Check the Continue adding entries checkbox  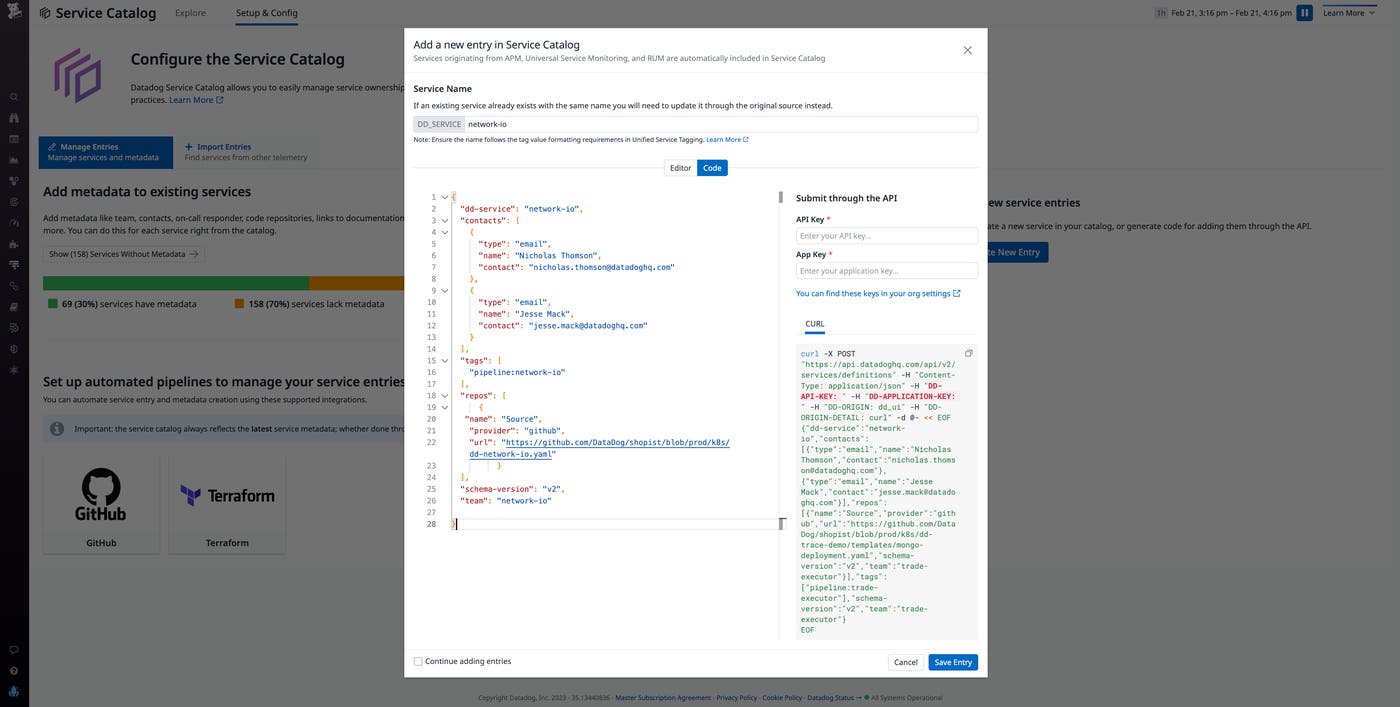click(x=418, y=661)
